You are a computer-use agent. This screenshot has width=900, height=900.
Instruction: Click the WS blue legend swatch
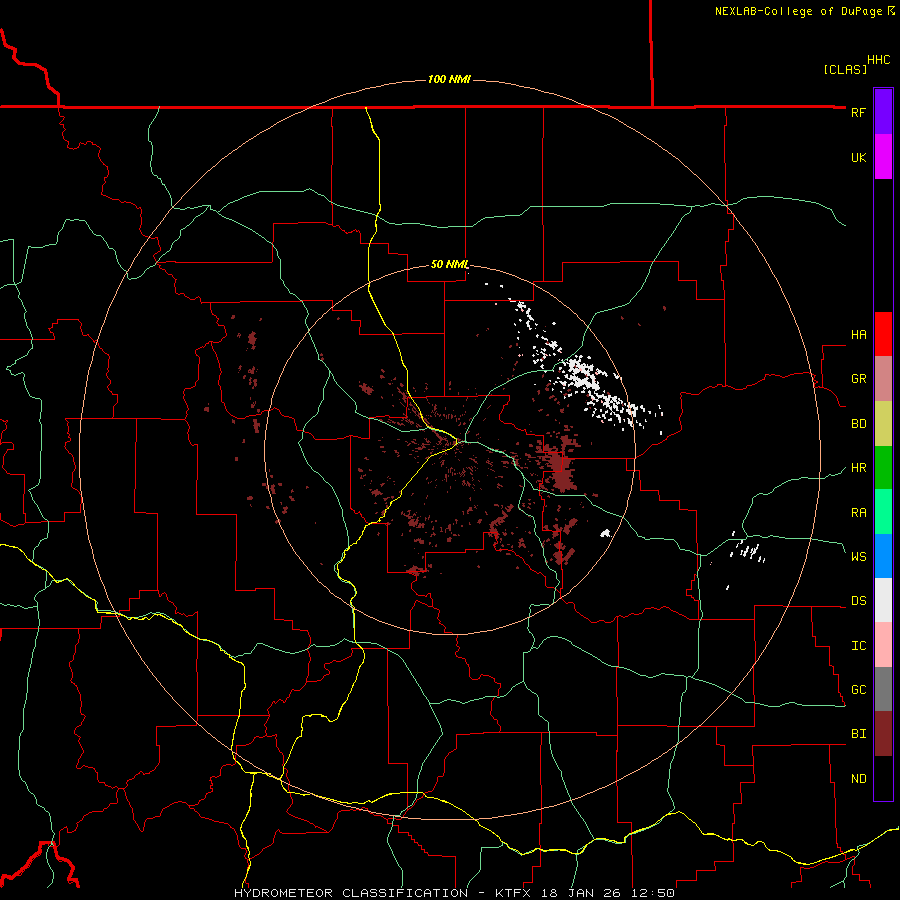(x=883, y=556)
